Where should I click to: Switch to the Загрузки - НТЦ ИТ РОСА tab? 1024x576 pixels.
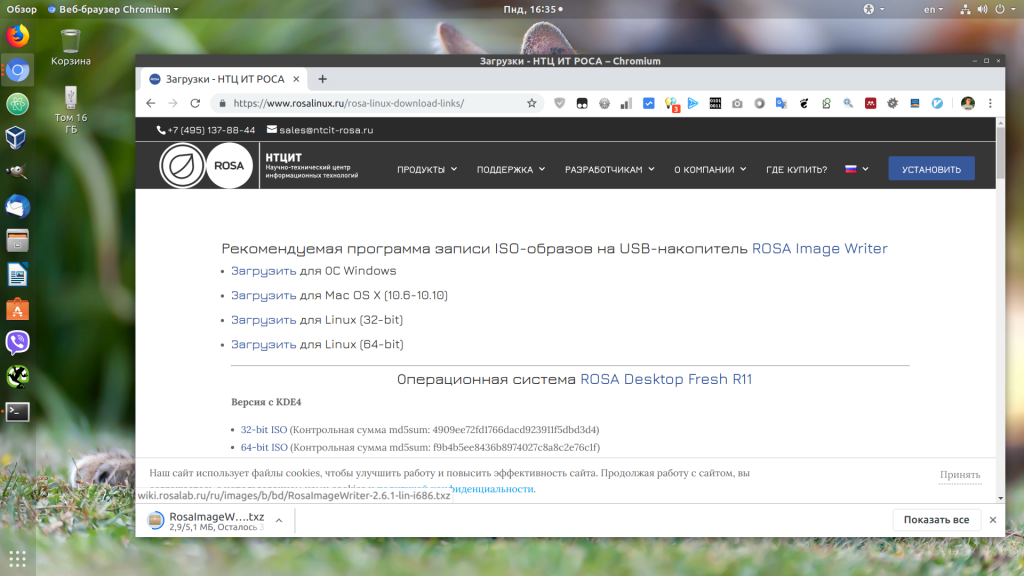[225, 78]
